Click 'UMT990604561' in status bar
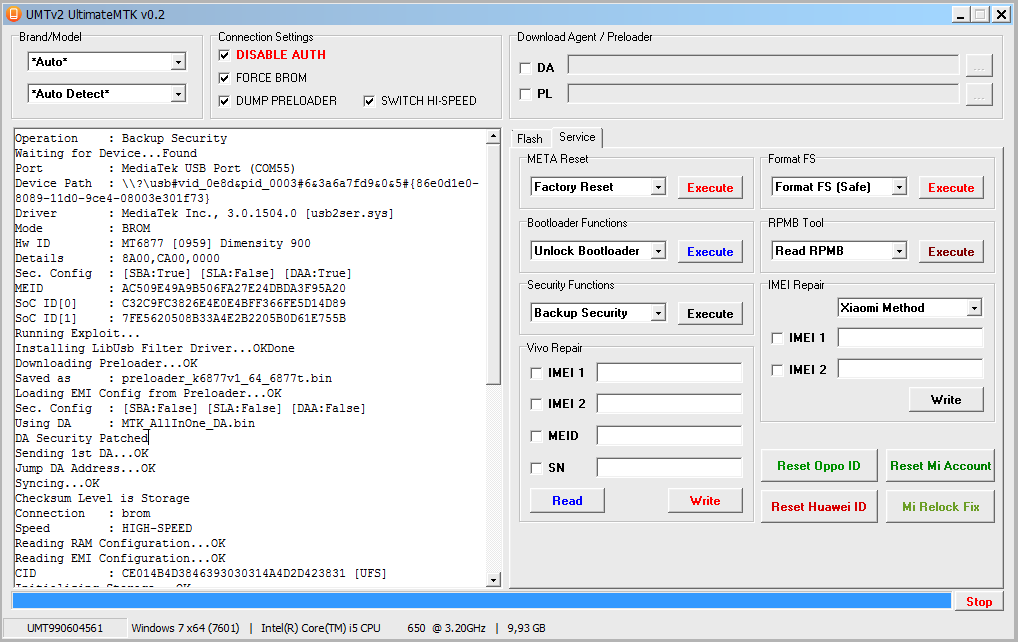The image size is (1018, 642). (65, 628)
